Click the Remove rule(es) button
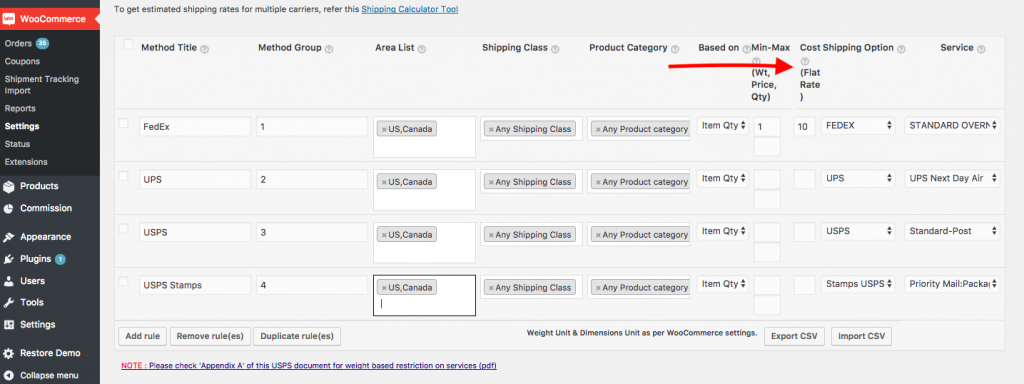The image size is (1024, 384). [x=210, y=336]
